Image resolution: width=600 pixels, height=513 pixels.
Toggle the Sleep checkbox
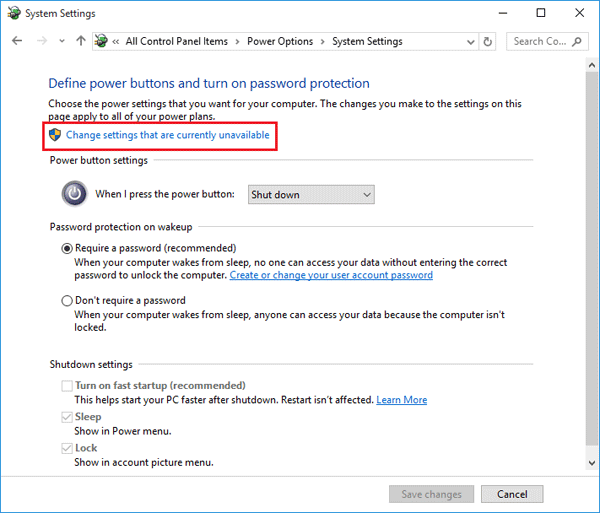[x=67, y=417]
